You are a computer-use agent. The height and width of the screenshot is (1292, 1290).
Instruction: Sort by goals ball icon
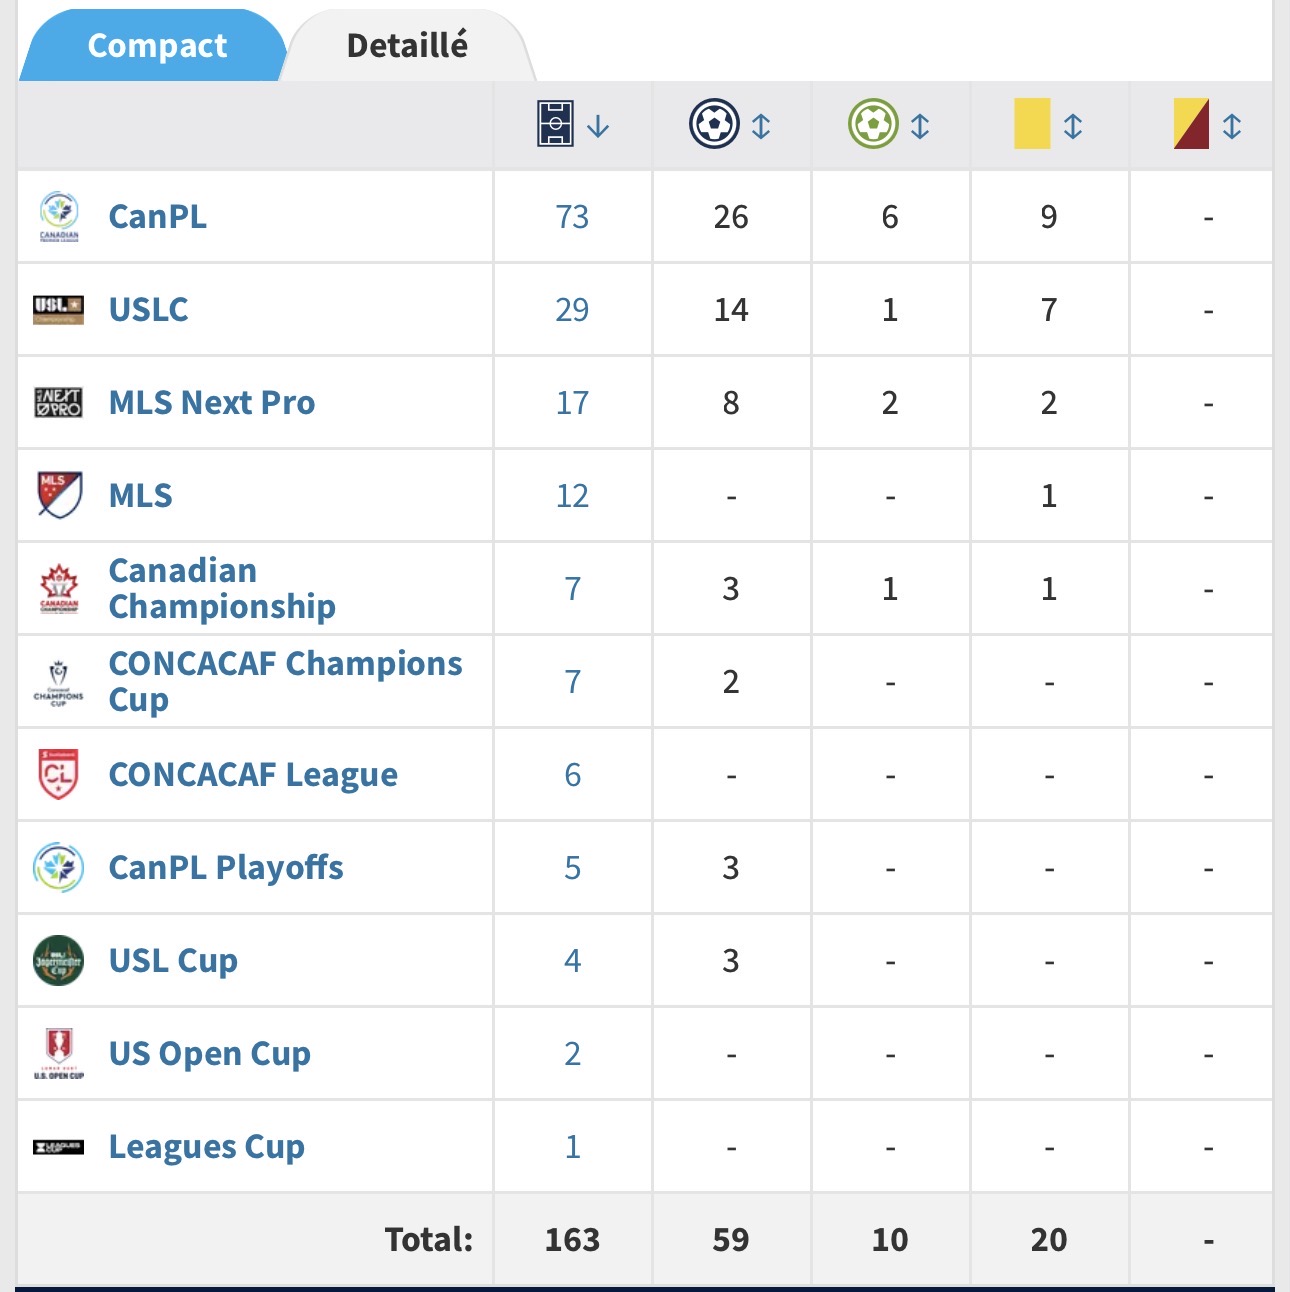click(x=714, y=125)
